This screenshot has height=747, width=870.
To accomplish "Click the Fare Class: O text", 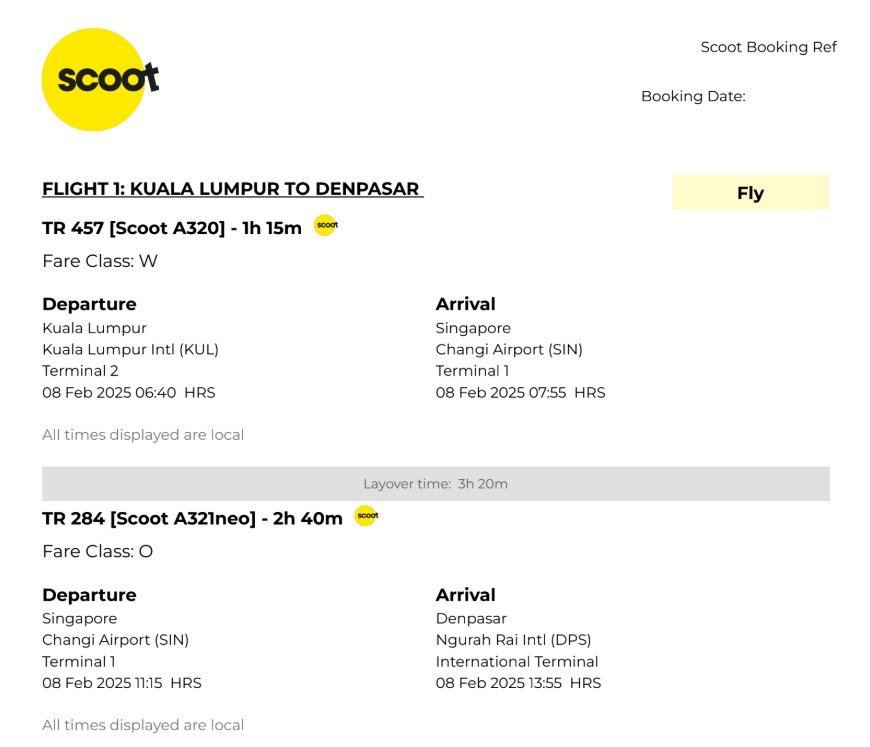I will [98, 551].
